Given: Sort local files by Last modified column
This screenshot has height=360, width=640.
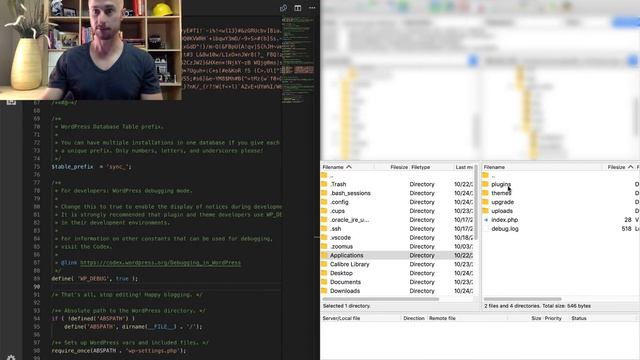Looking at the screenshot, I should coord(464,167).
